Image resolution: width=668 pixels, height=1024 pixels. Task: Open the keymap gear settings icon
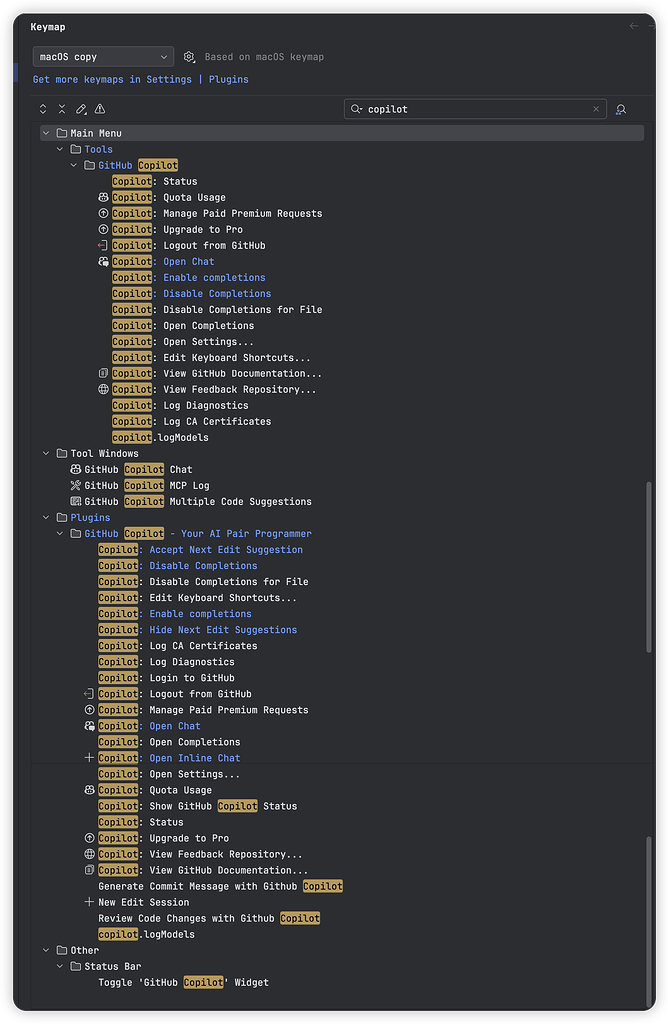189,57
